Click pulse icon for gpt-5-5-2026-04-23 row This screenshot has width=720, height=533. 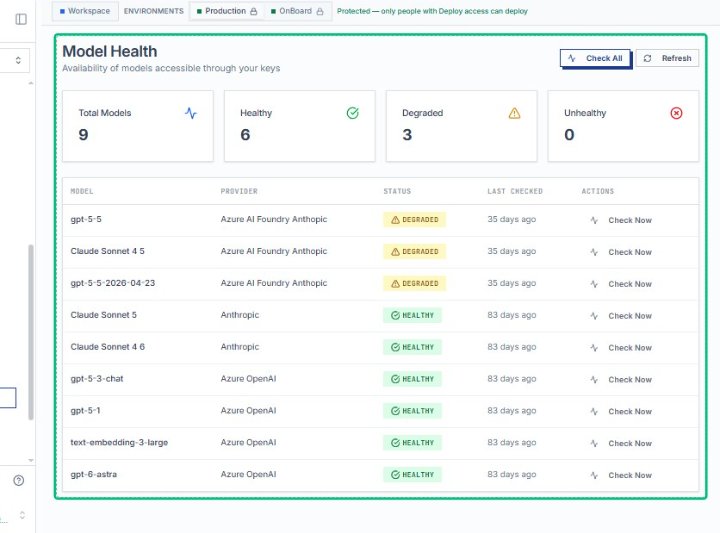coord(594,284)
